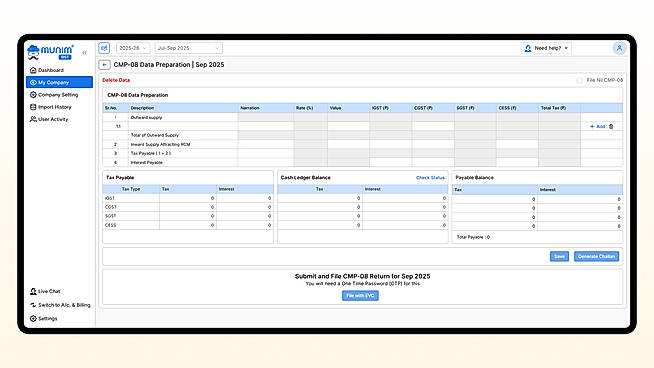Delete row 1.1 with trash icon

pyautogui.click(x=611, y=126)
